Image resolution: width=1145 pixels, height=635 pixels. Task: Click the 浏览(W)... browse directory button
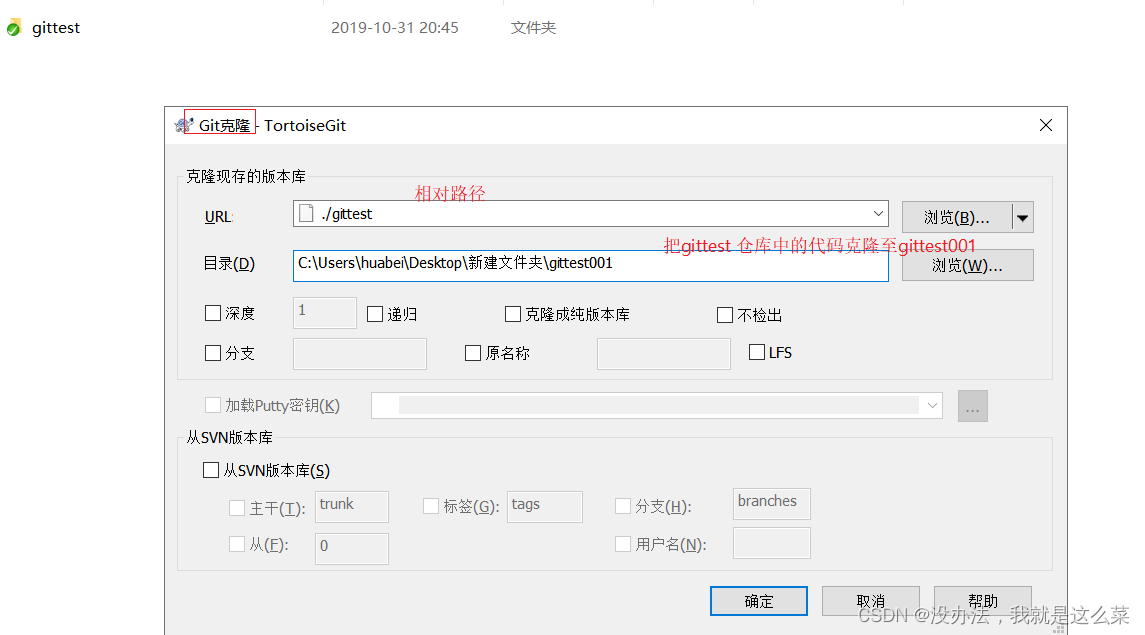(968, 265)
